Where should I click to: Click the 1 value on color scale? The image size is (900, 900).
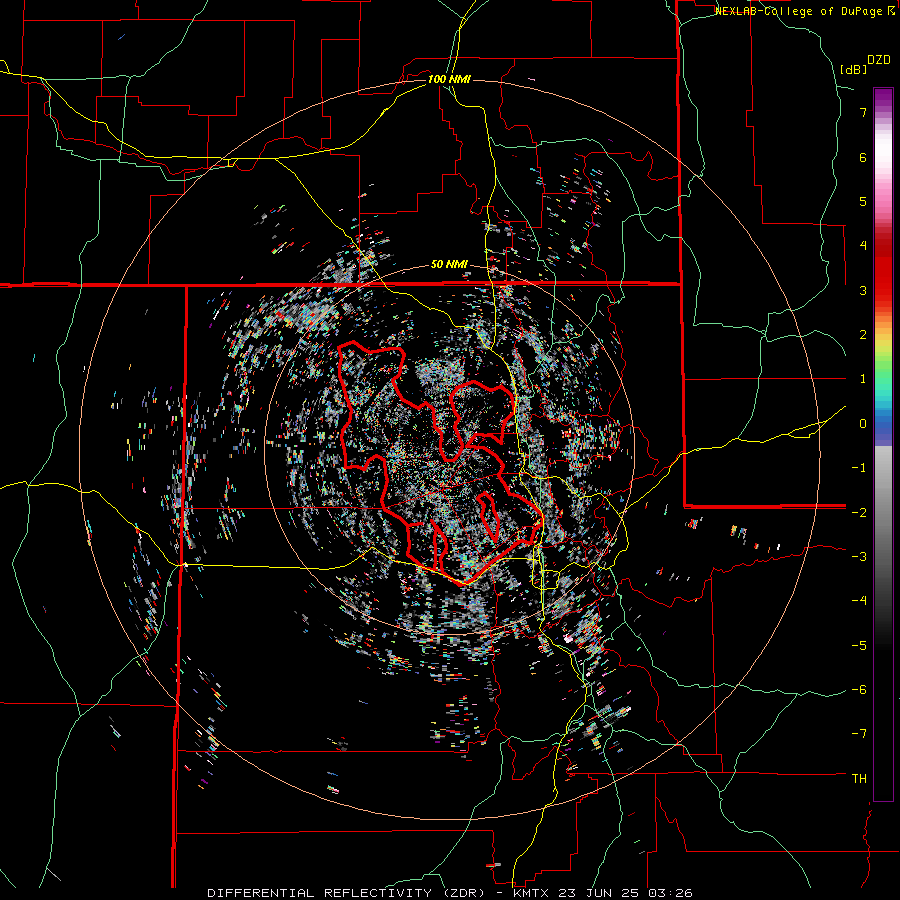(863, 379)
